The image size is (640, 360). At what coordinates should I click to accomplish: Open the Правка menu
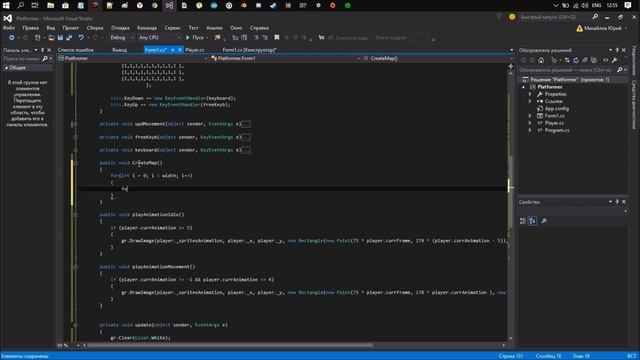coord(30,28)
